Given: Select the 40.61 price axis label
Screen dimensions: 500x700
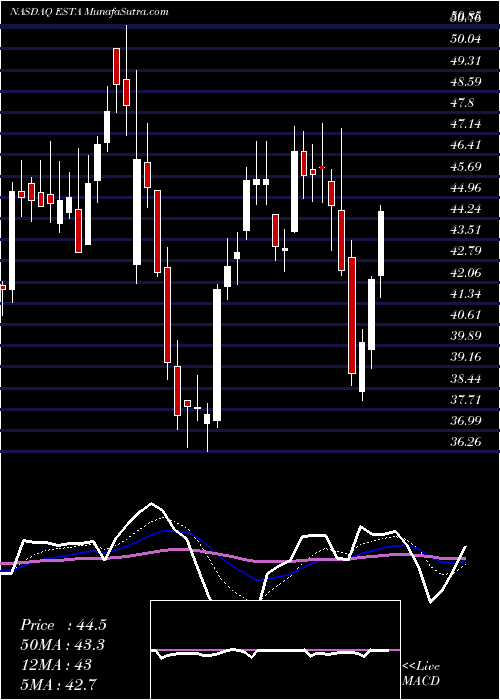Looking at the screenshot, I should point(466,315).
